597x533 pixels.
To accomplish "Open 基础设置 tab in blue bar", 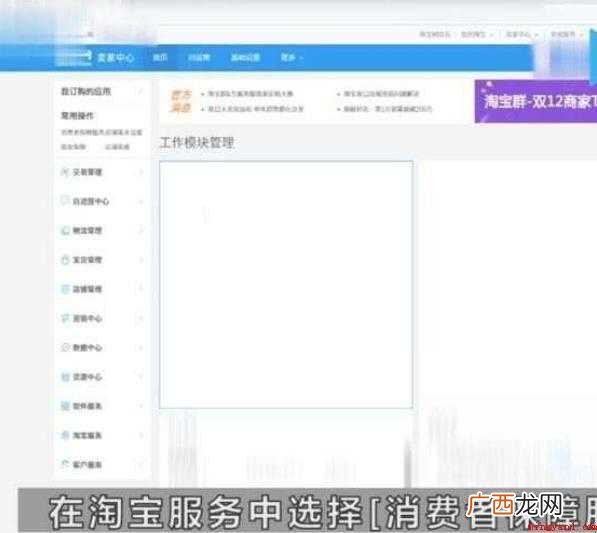I will pos(245,57).
